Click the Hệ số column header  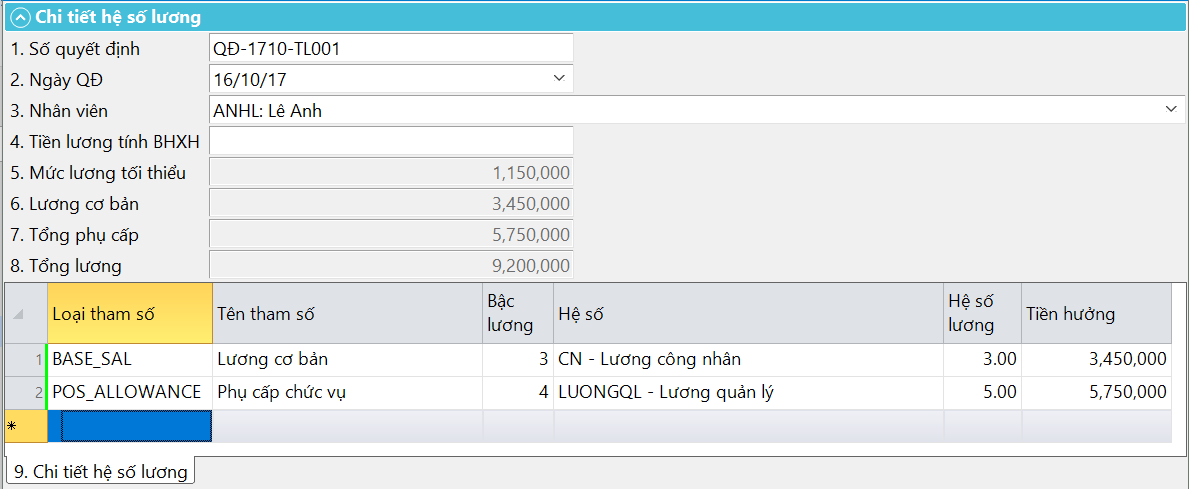pyautogui.click(x=747, y=314)
